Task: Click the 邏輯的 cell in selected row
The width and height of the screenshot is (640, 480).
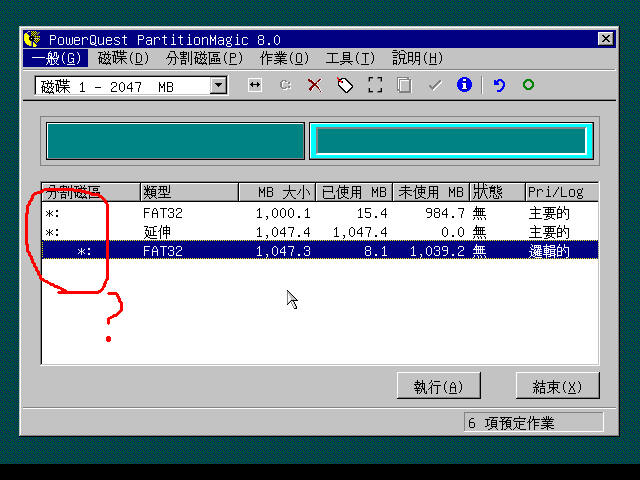Action: (549, 251)
